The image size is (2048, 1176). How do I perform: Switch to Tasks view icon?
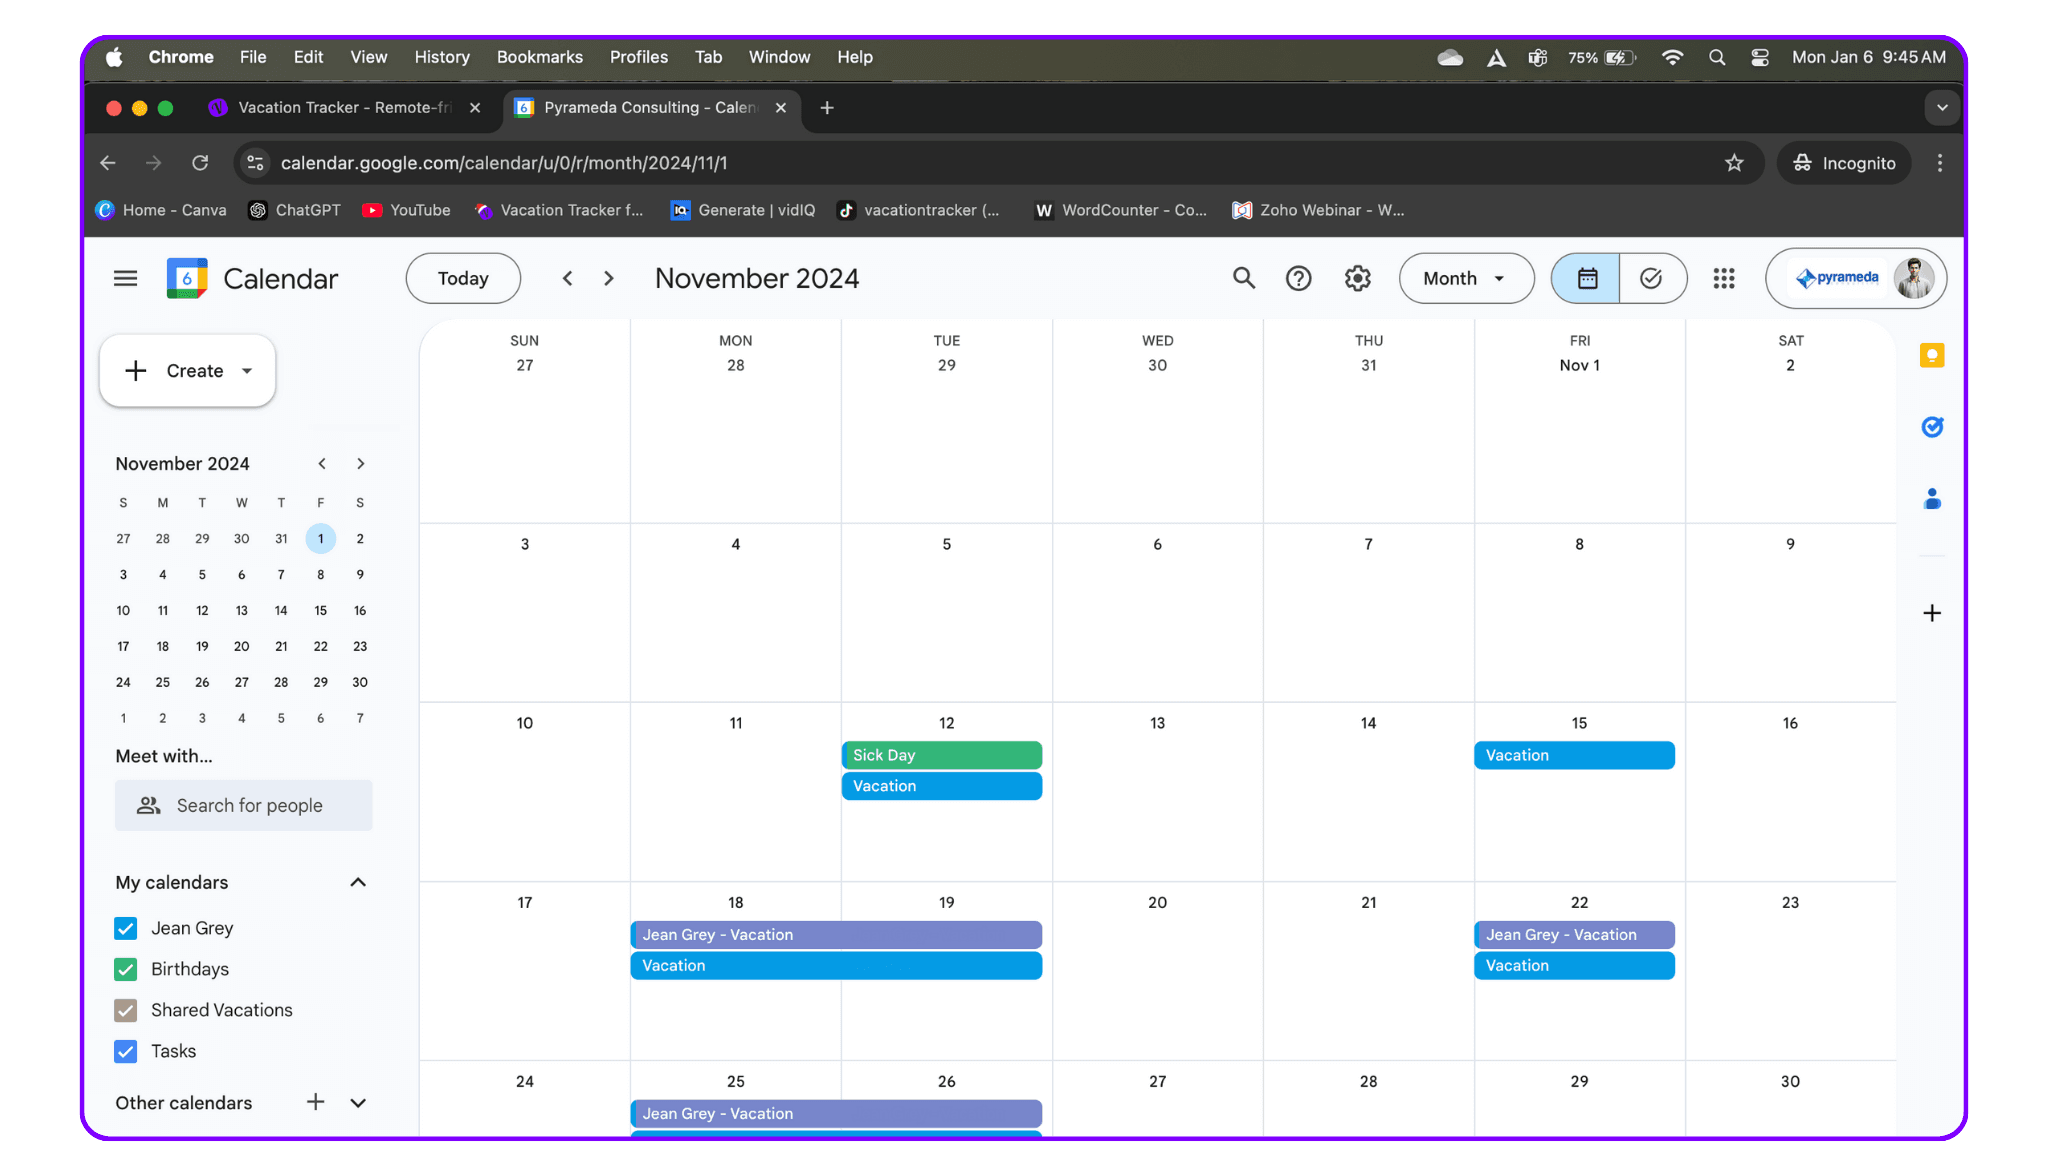click(1652, 278)
